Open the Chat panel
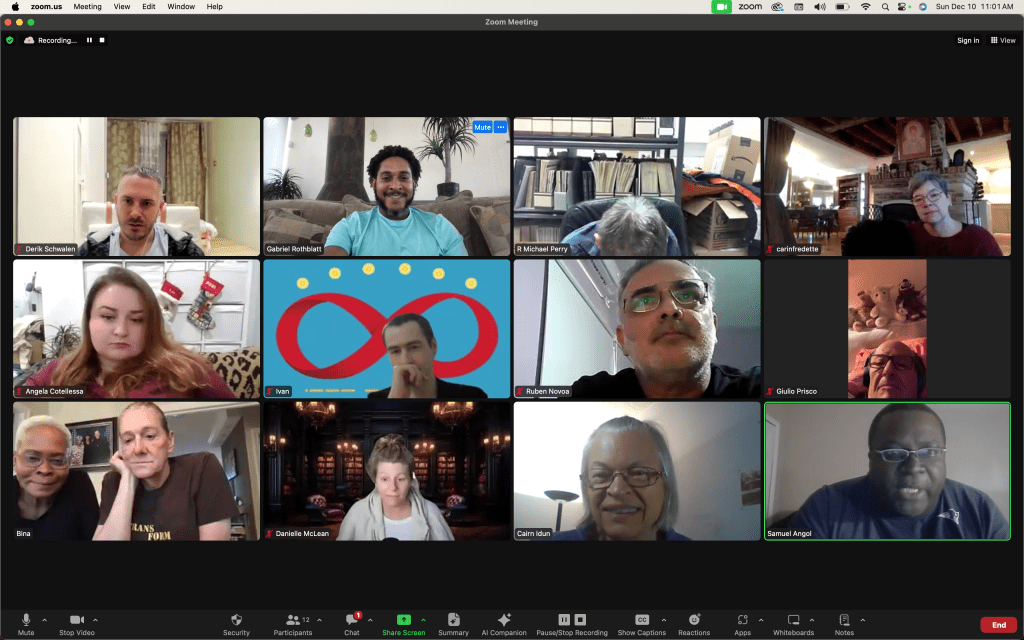The image size is (1024, 640). (x=352, y=623)
